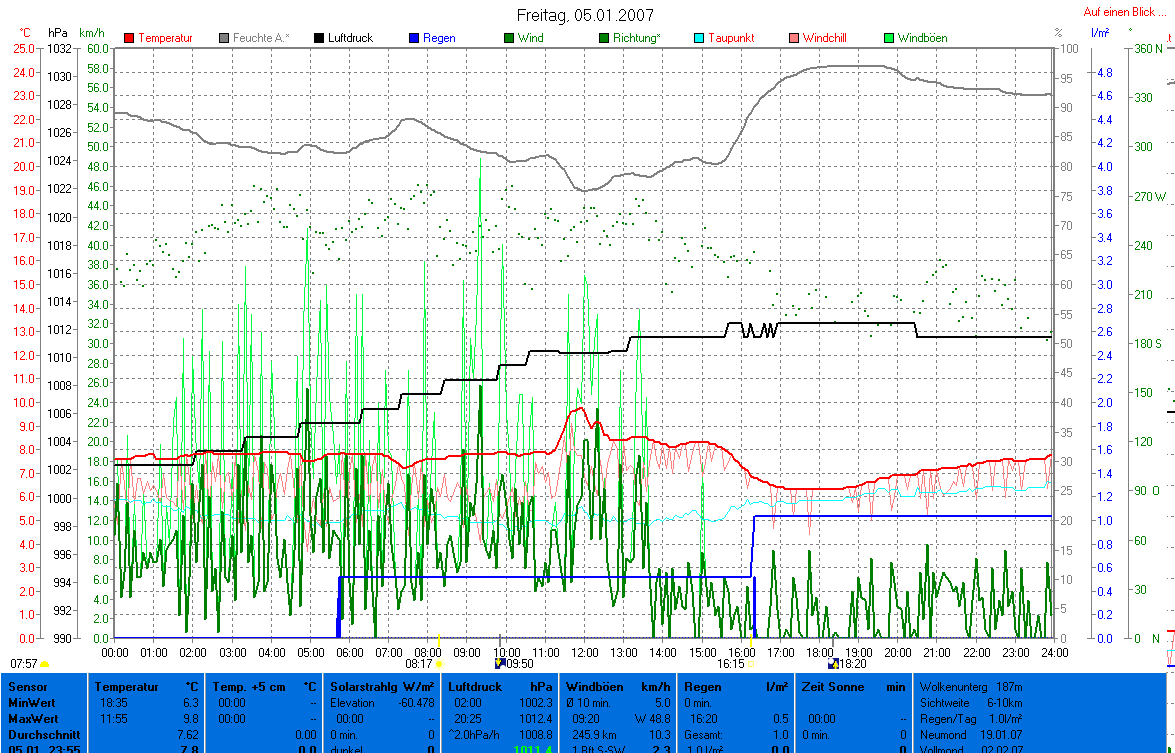The height and width of the screenshot is (753, 1175).
Task: Click the cyan Taupunkt legend square
Action: coord(700,38)
